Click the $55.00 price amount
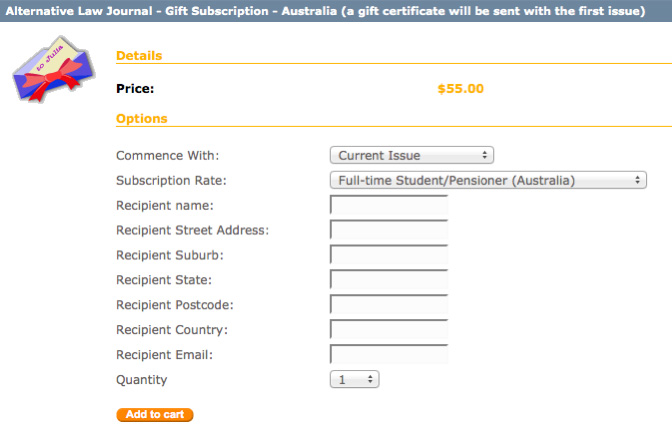This screenshot has width=672, height=441. 460,88
